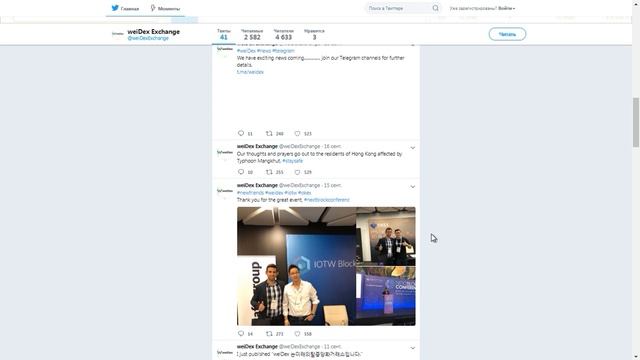The height and width of the screenshot is (360, 640).
Task: Expand options menu of Typhoon Mangkhut tweet
Action: 413,148
